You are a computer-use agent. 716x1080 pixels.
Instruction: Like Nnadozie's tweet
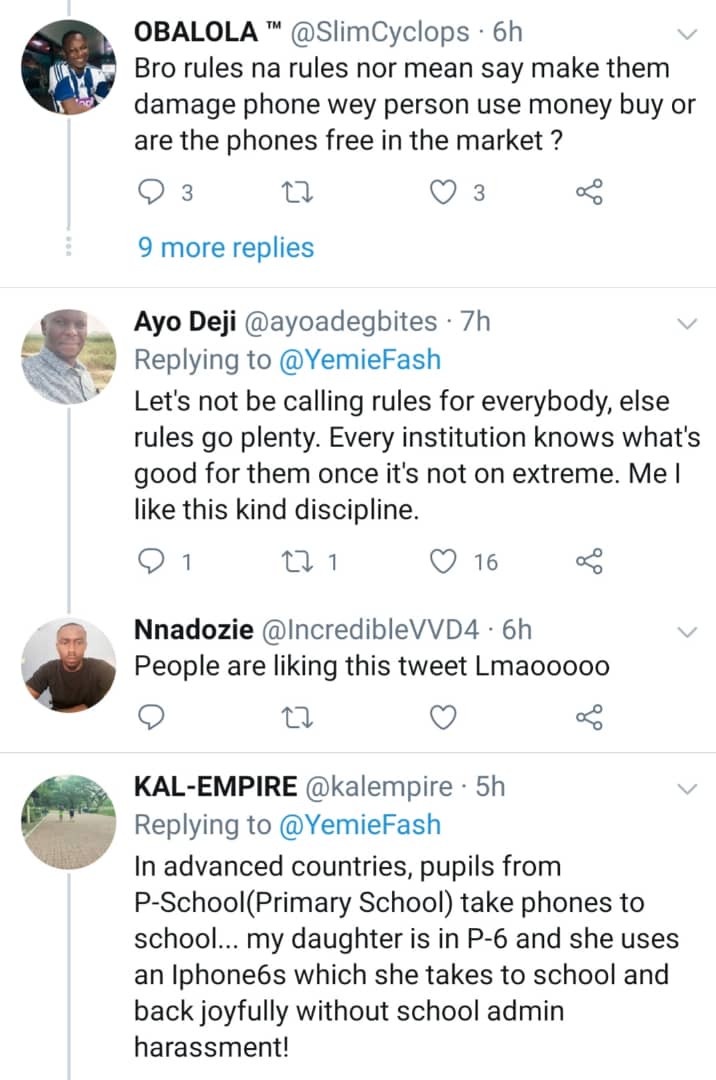(x=441, y=716)
